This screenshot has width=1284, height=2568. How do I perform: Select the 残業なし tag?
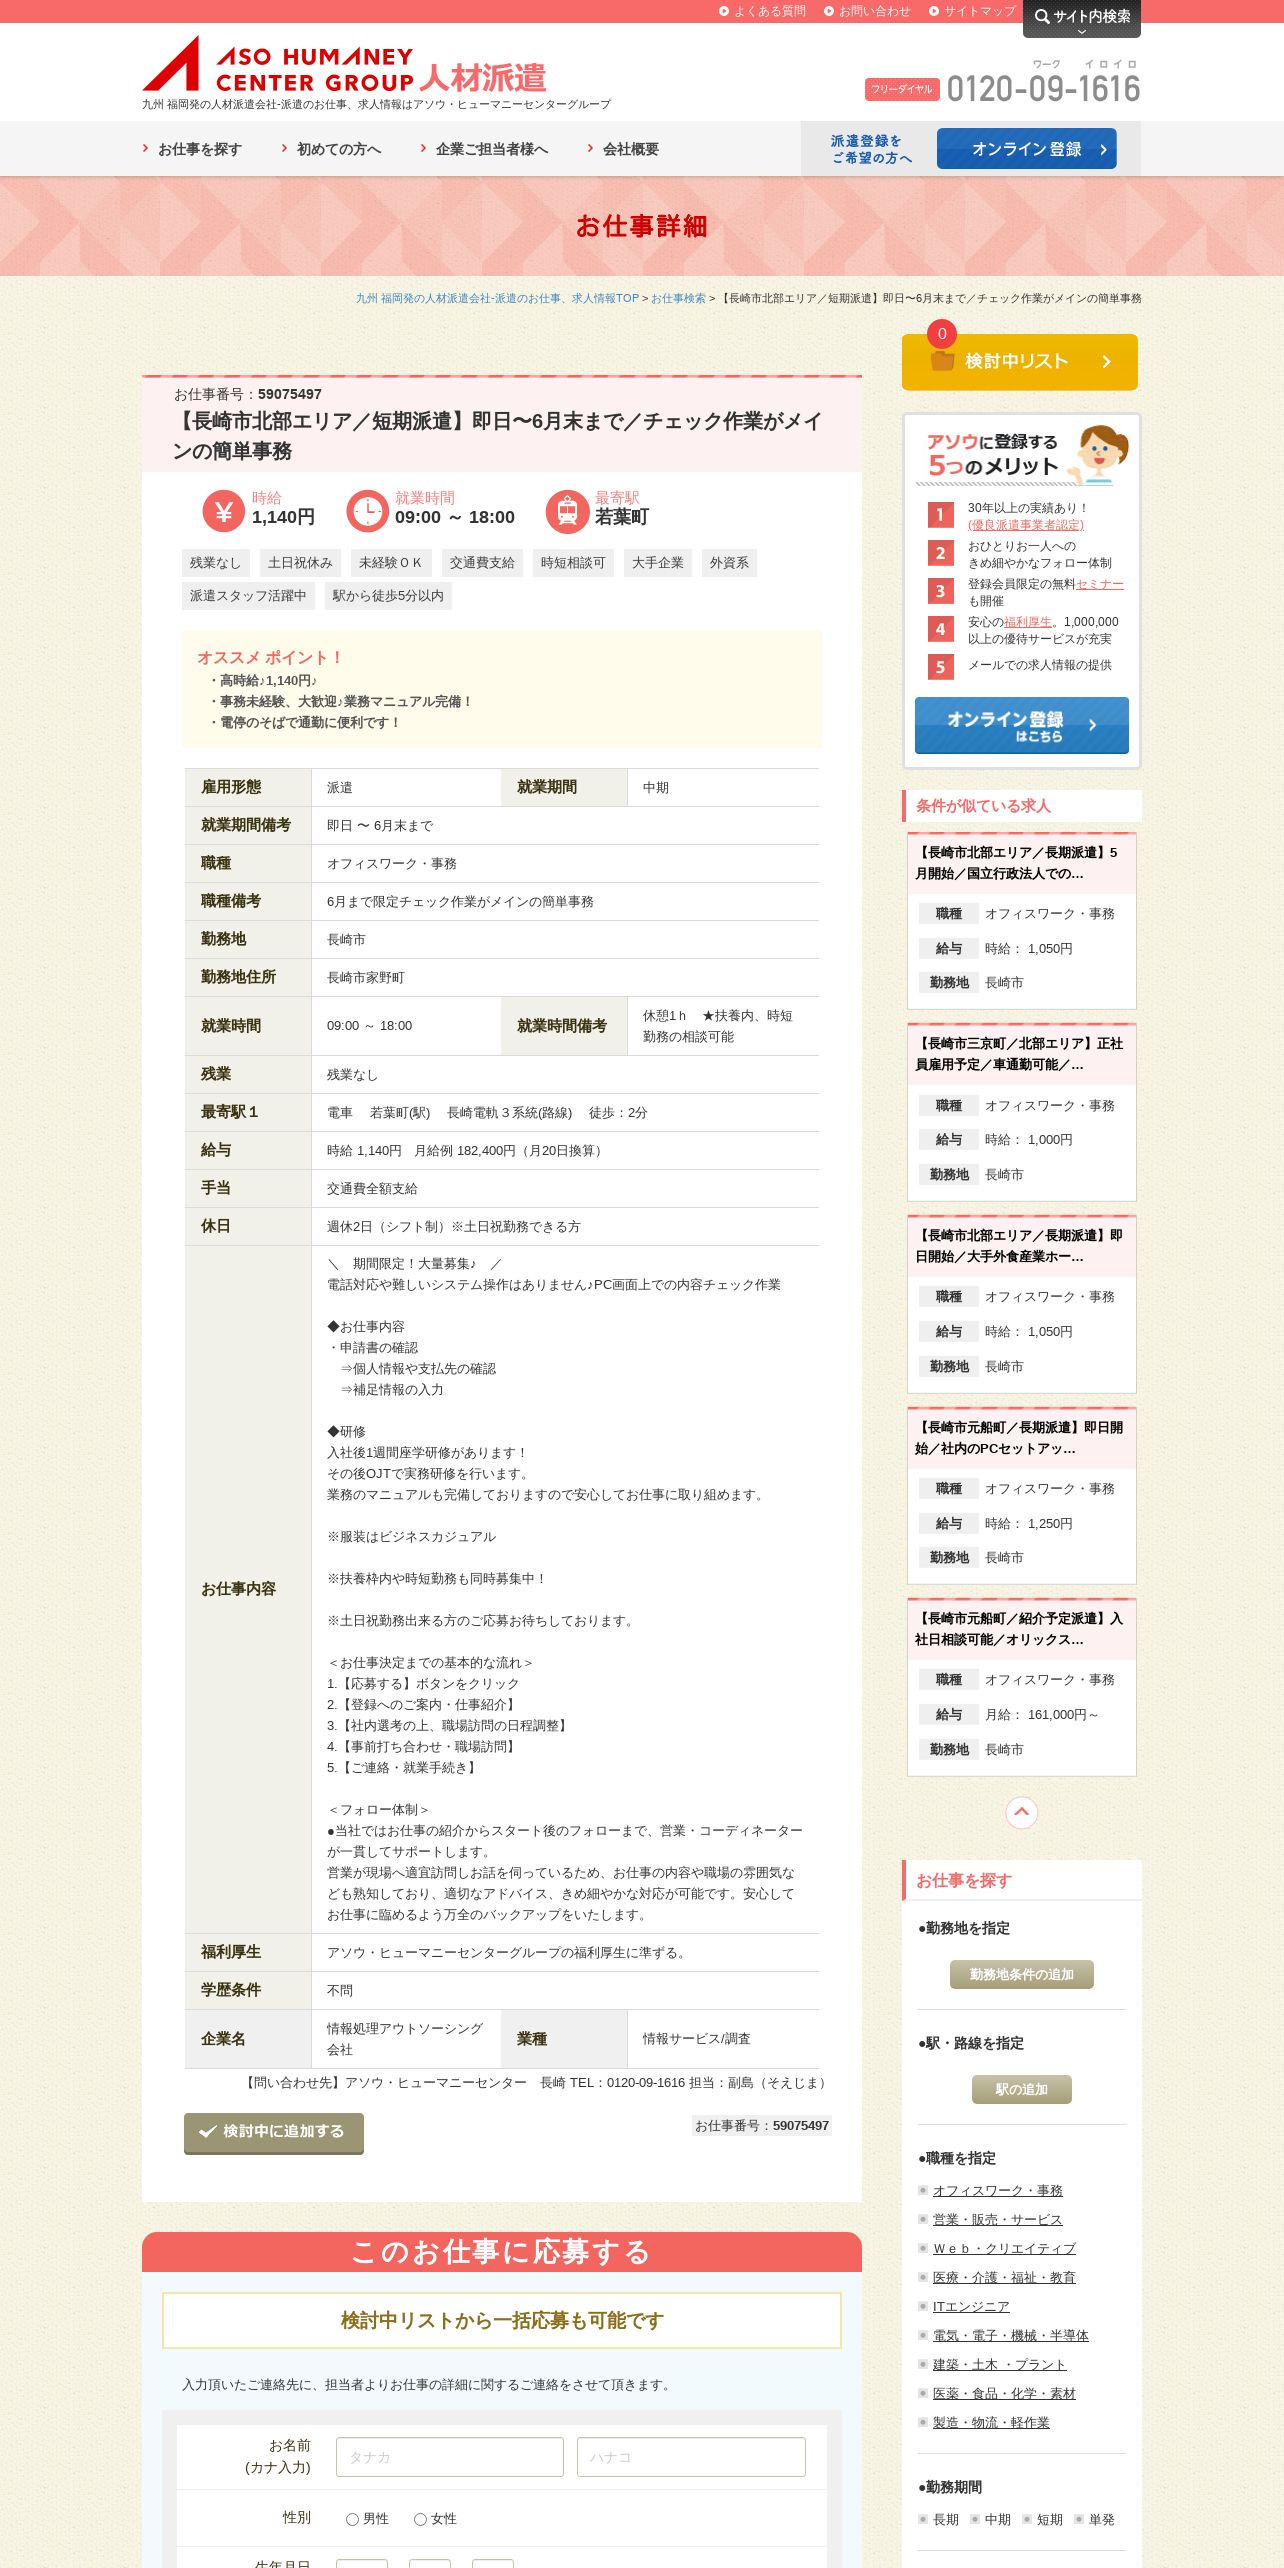pos(215,563)
